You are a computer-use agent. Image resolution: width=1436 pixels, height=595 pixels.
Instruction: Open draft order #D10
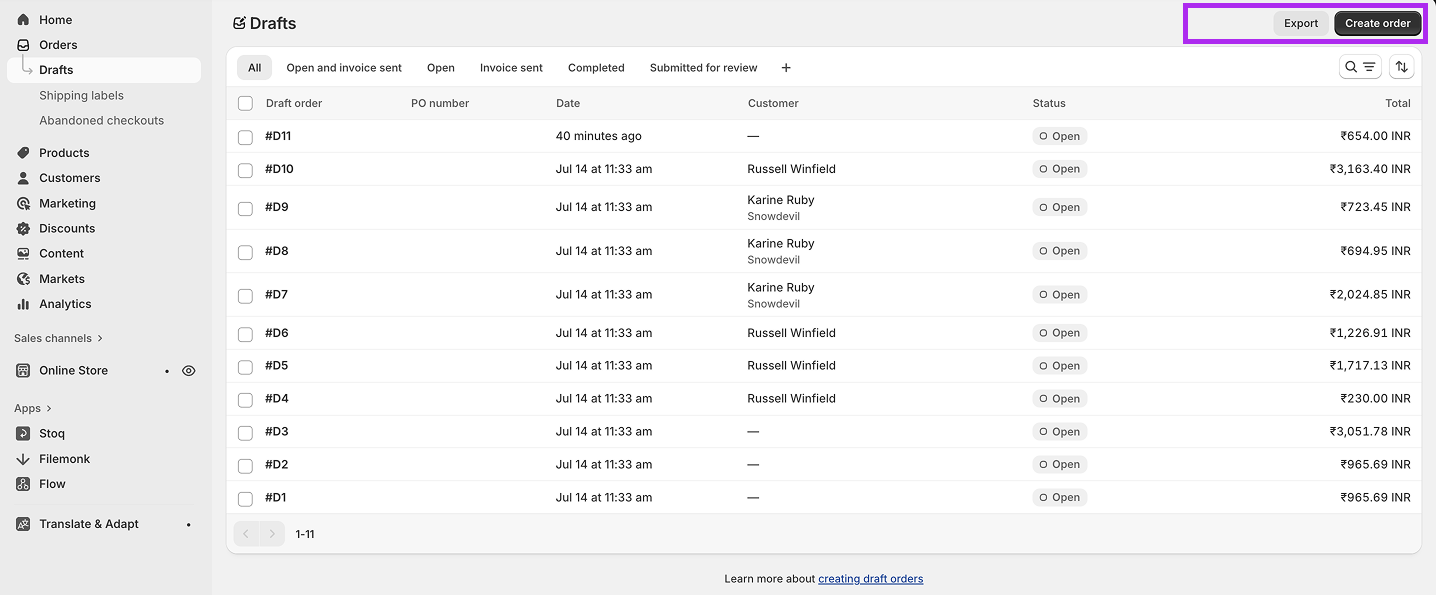coord(279,169)
